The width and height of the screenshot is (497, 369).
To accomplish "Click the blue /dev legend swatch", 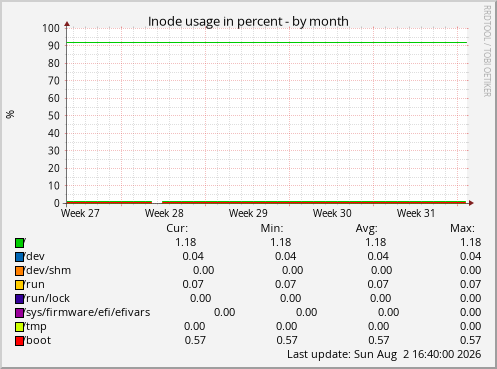I will click(x=19, y=257).
